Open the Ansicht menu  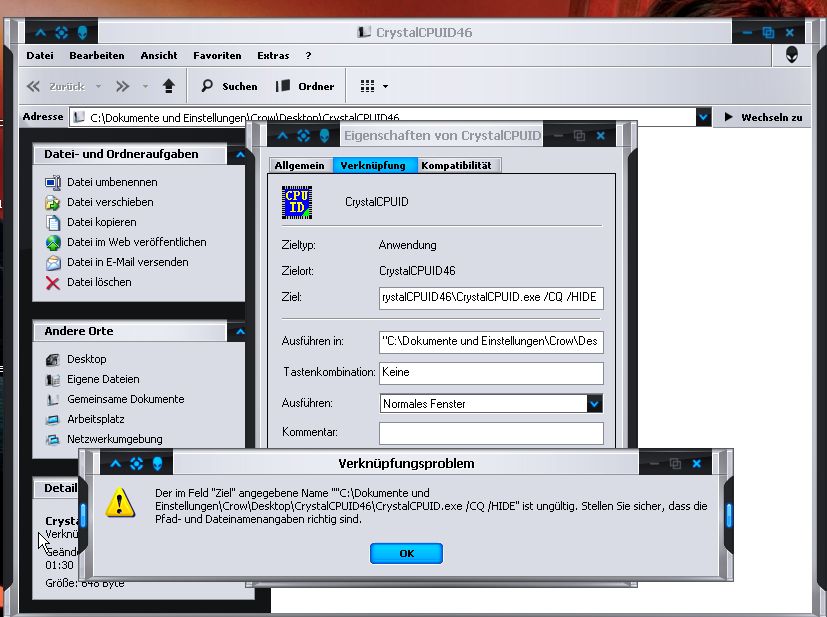click(x=159, y=55)
